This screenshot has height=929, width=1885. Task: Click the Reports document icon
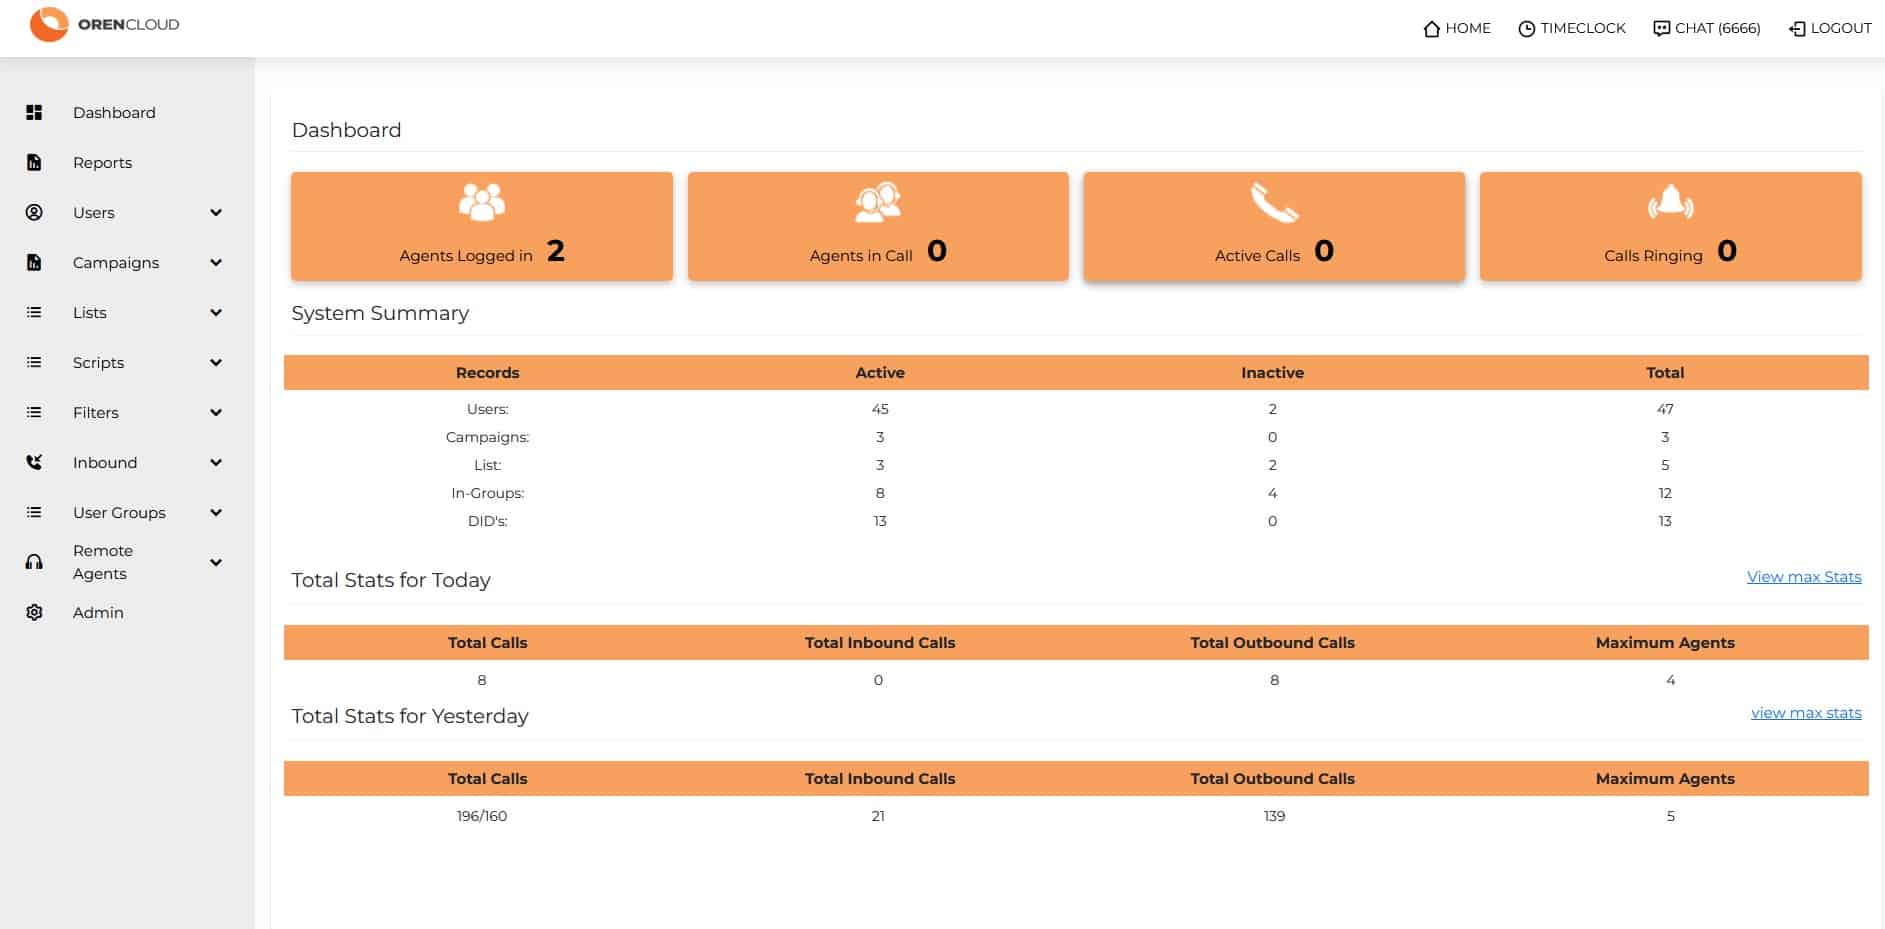tap(34, 163)
